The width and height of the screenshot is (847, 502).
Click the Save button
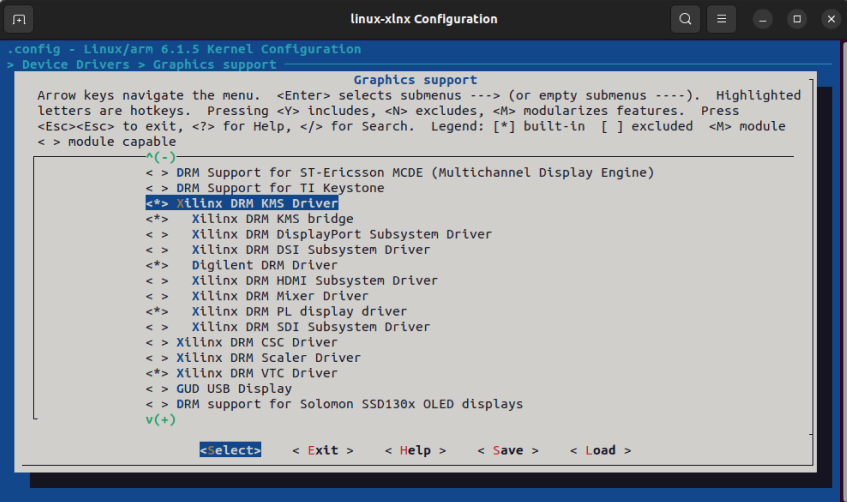click(508, 450)
